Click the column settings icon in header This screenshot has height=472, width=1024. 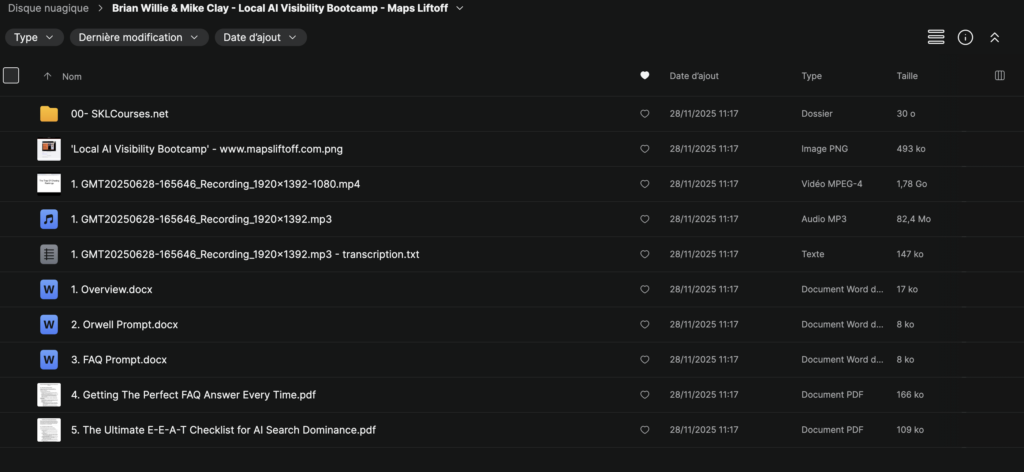(x=999, y=76)
